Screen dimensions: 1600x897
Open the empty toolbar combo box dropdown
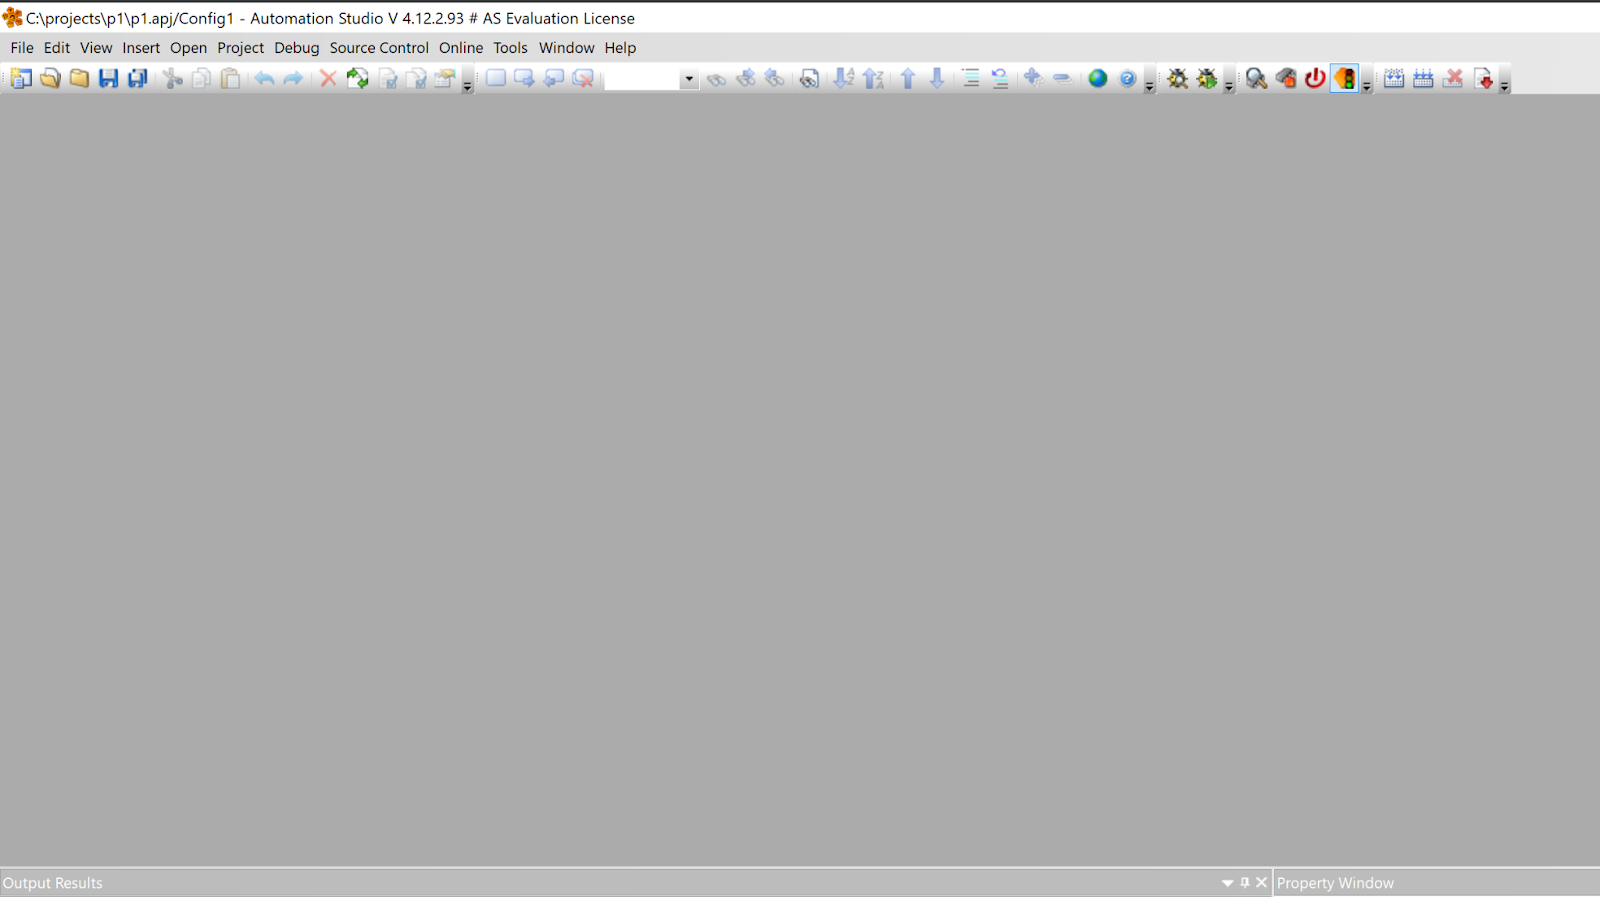point(689,79)
